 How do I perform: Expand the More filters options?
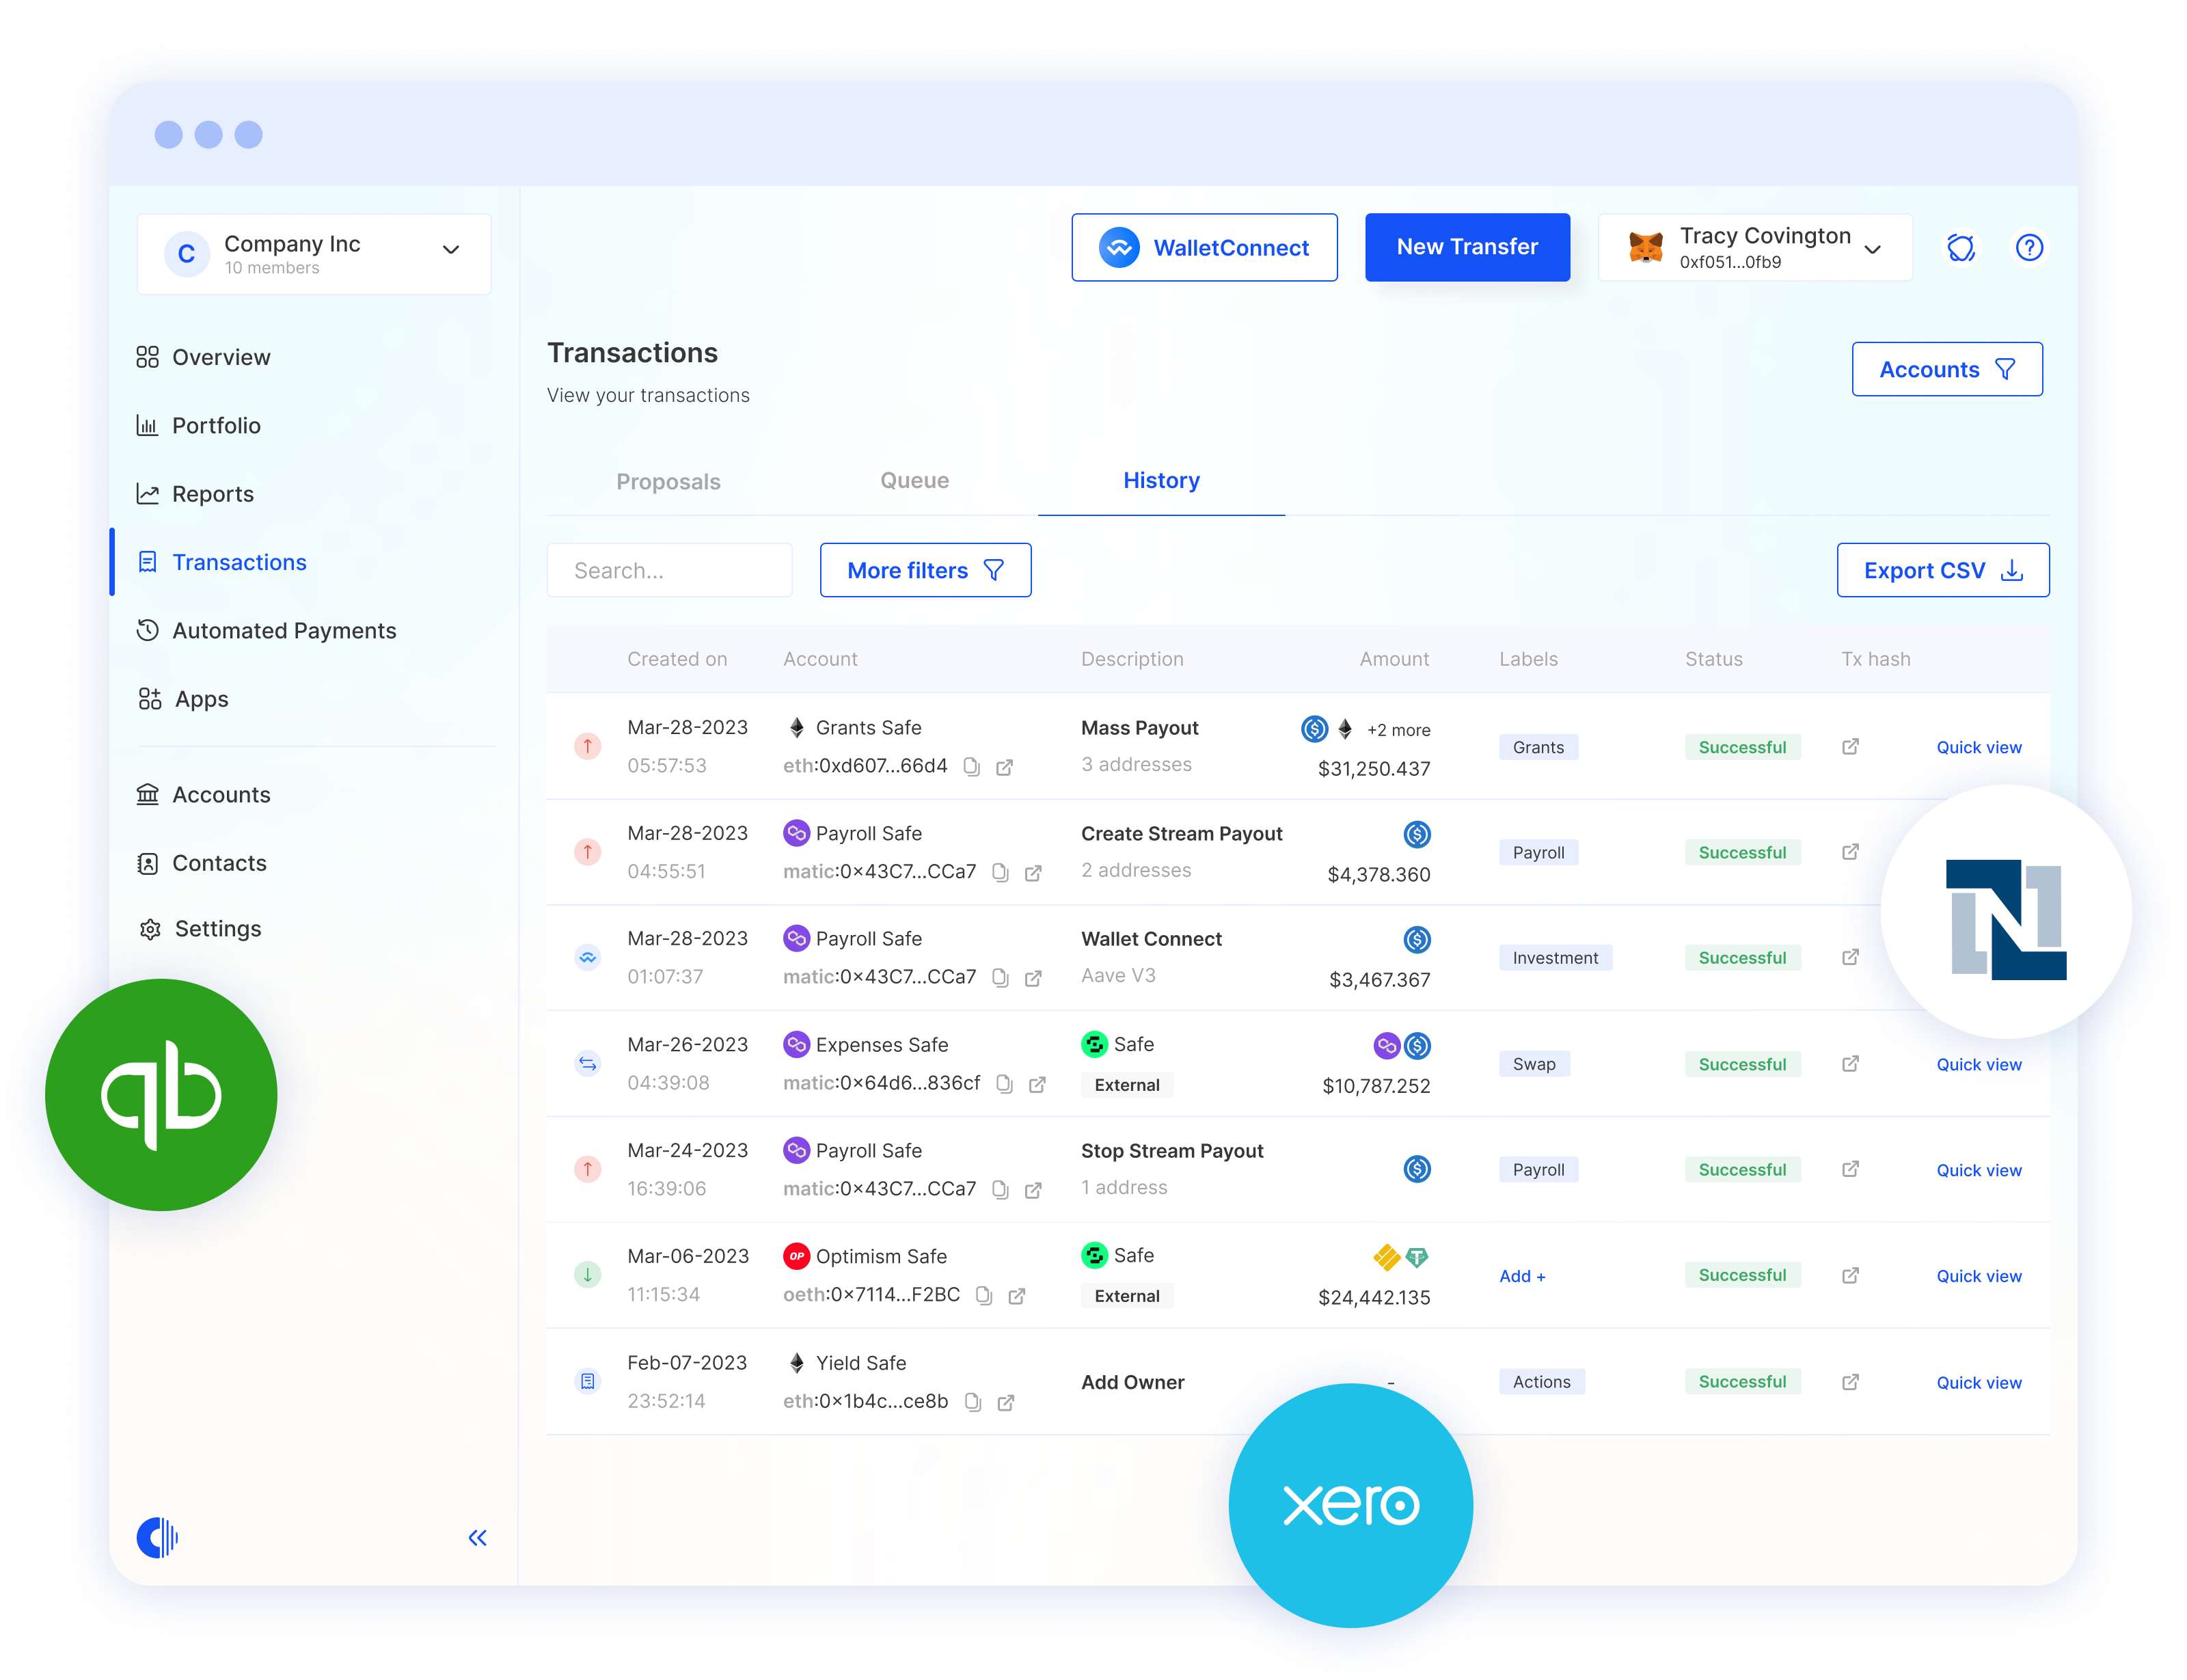tap(924, 570)
